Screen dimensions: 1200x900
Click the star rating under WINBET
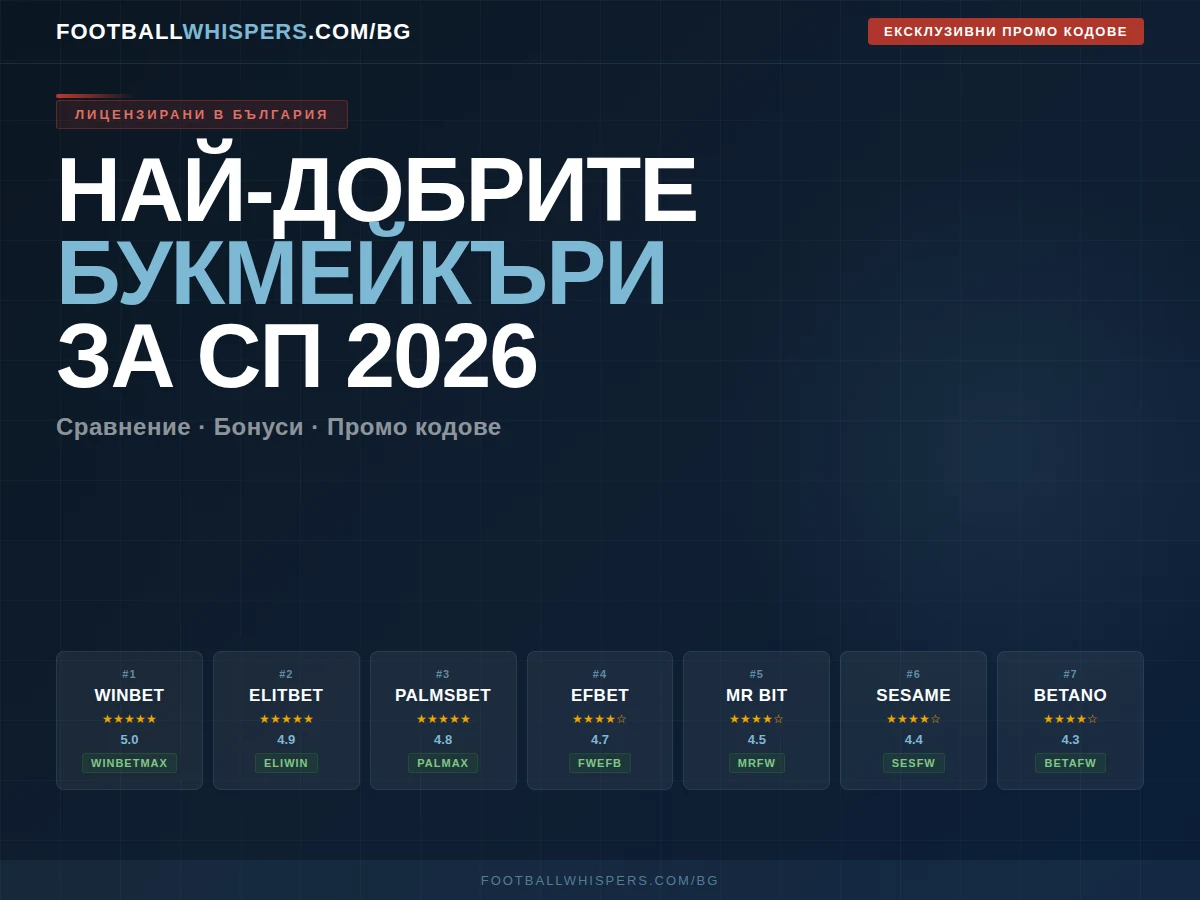tap(129, 719)
